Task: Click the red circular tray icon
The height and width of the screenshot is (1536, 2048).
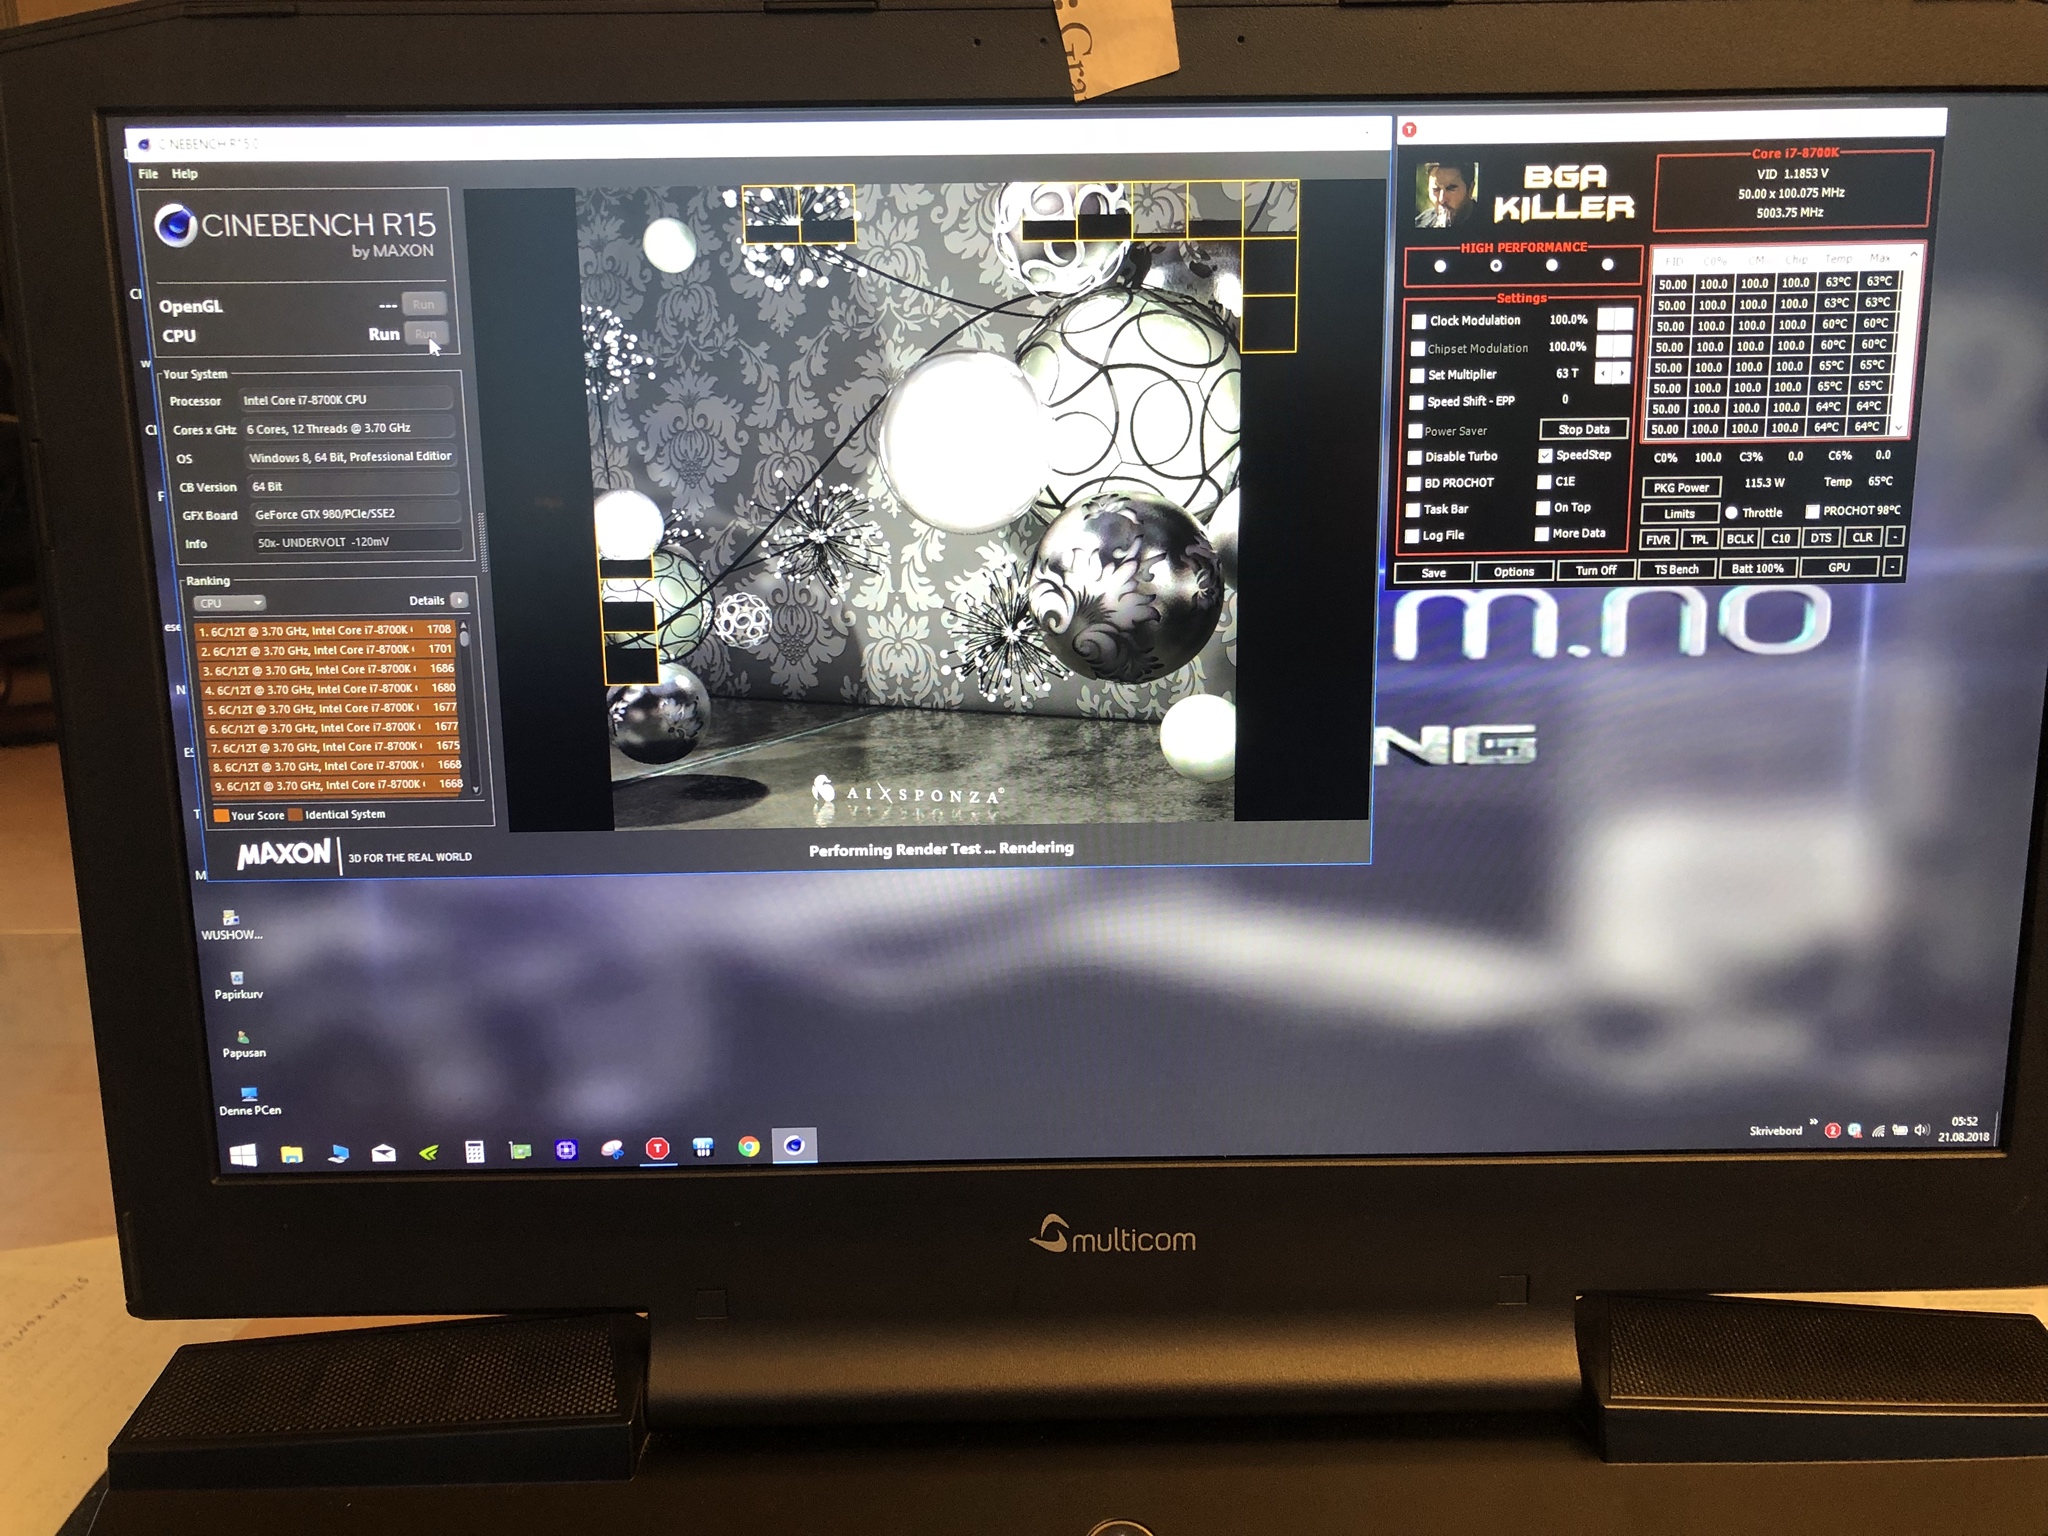Action: 1833,1131
